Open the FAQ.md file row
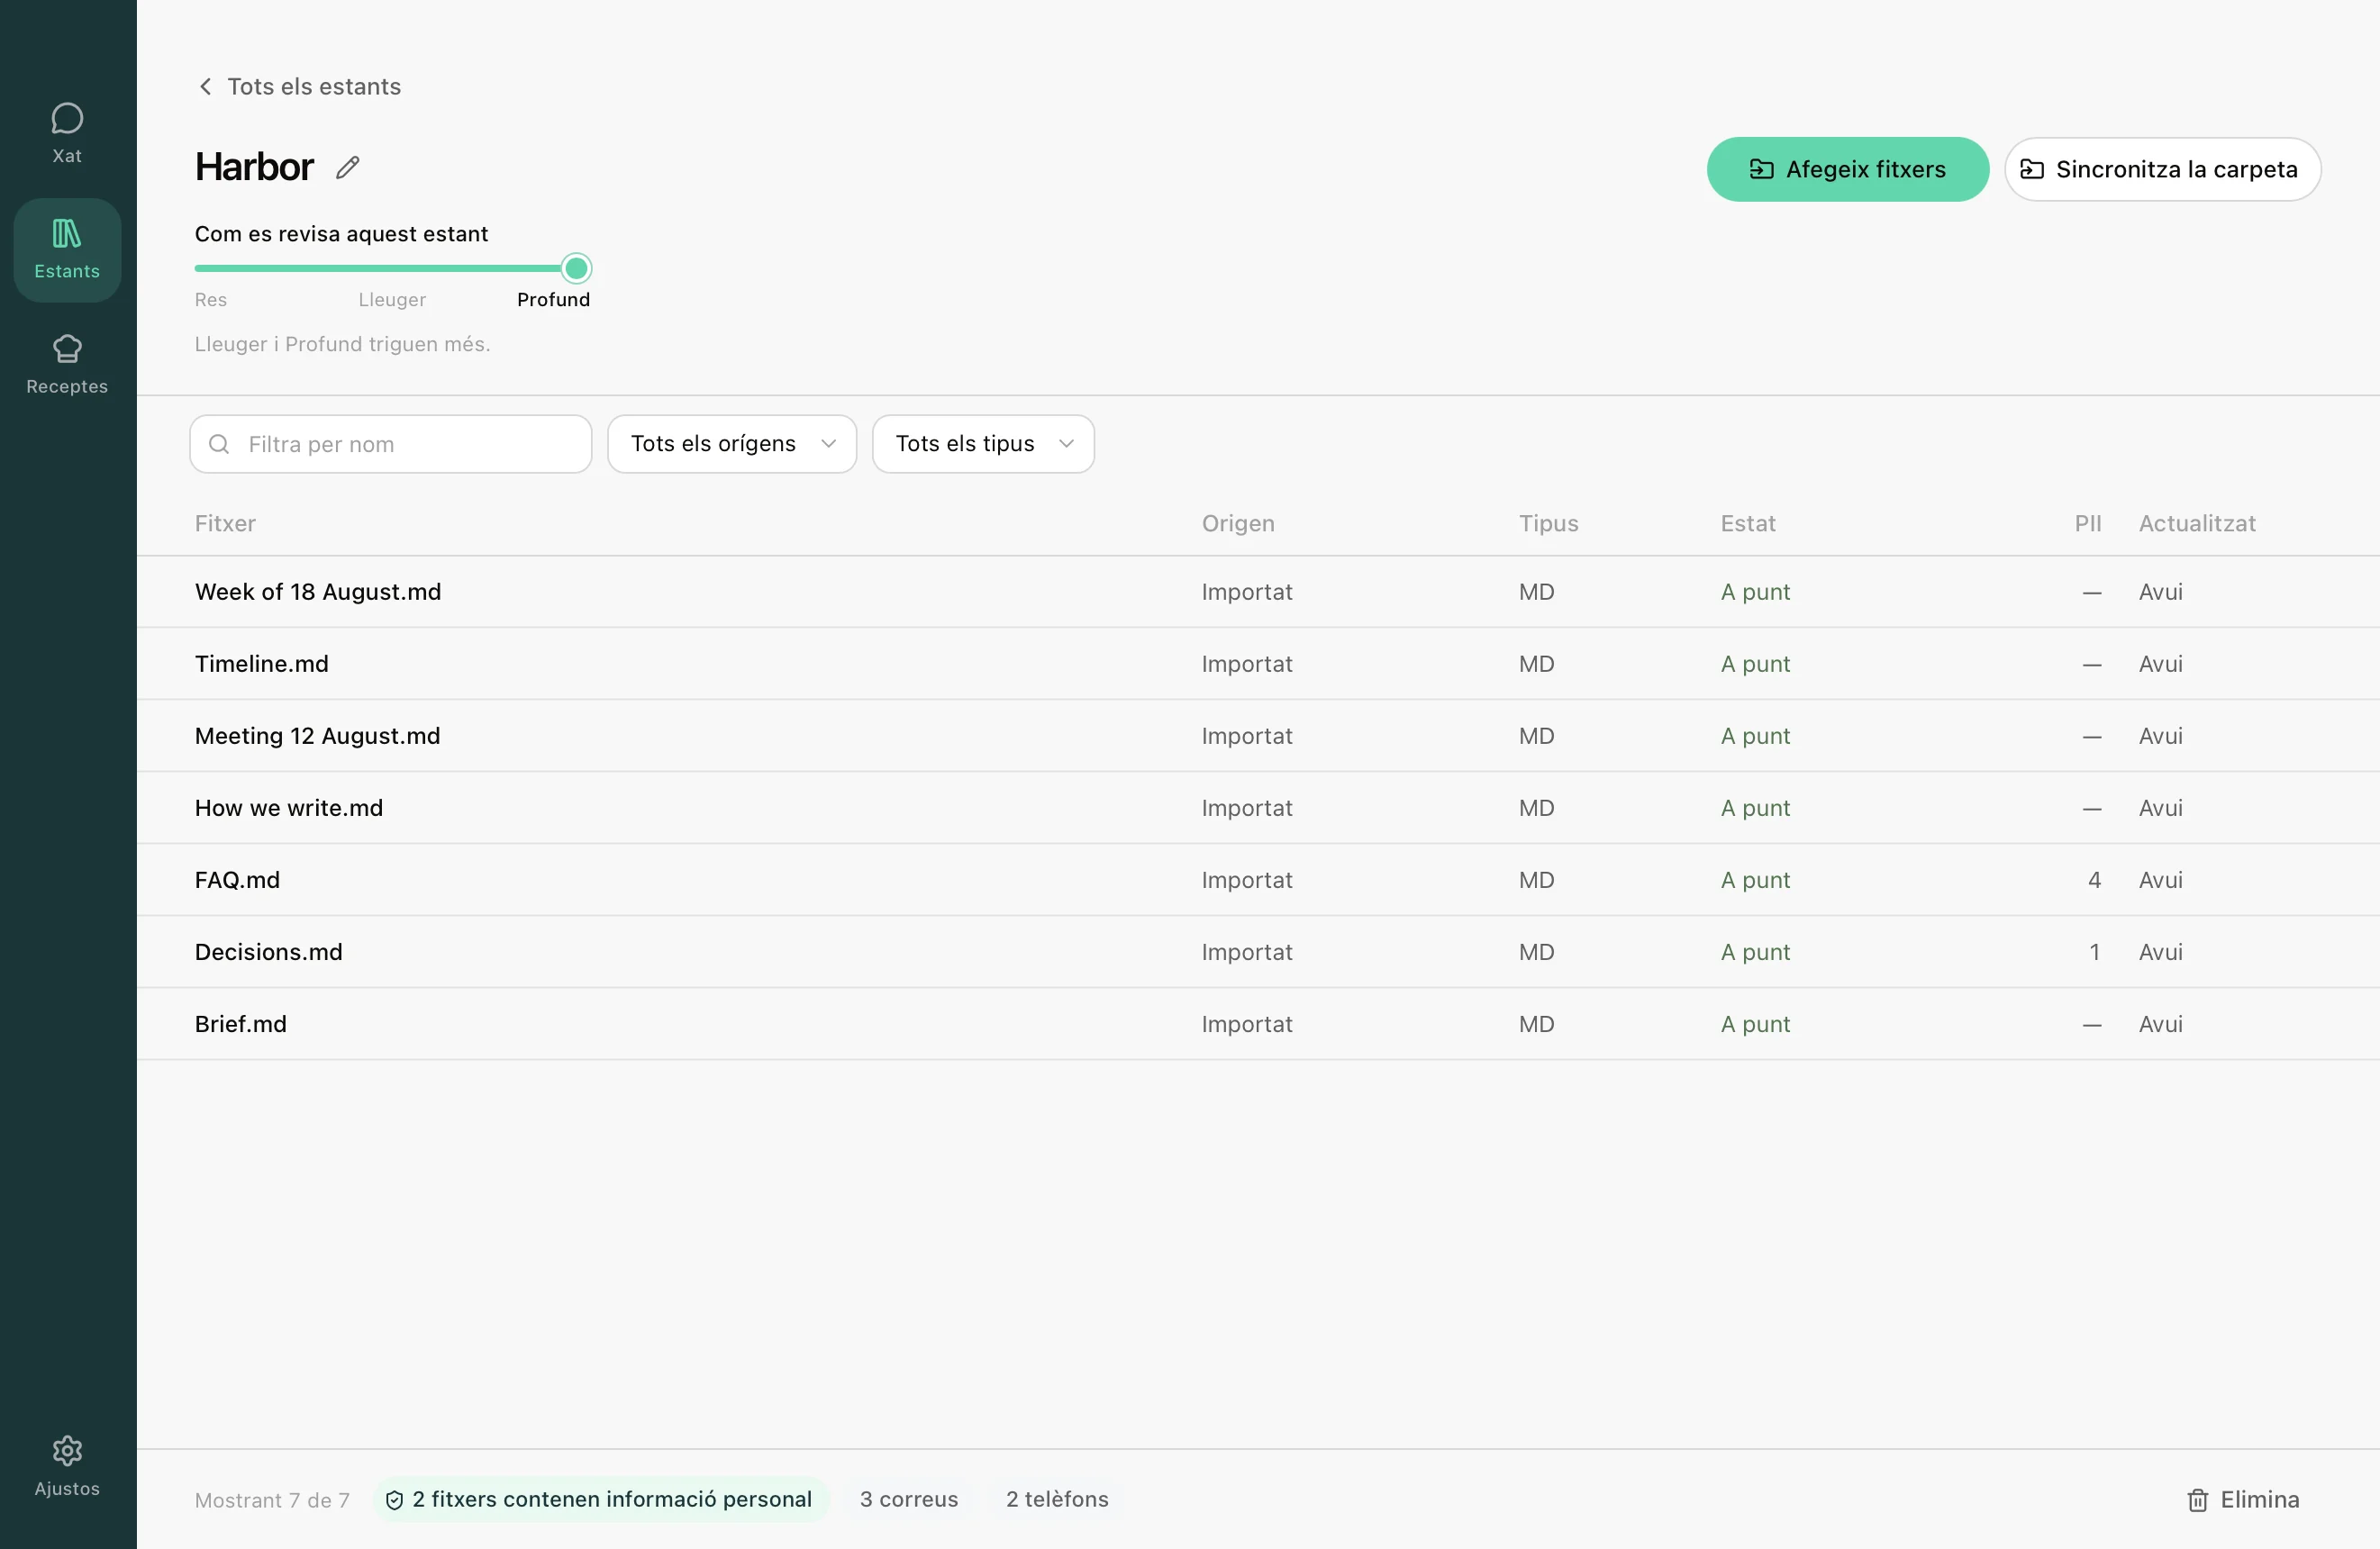The height and width of the screenshot is (1549, 2380). [x=1258, y=880]
